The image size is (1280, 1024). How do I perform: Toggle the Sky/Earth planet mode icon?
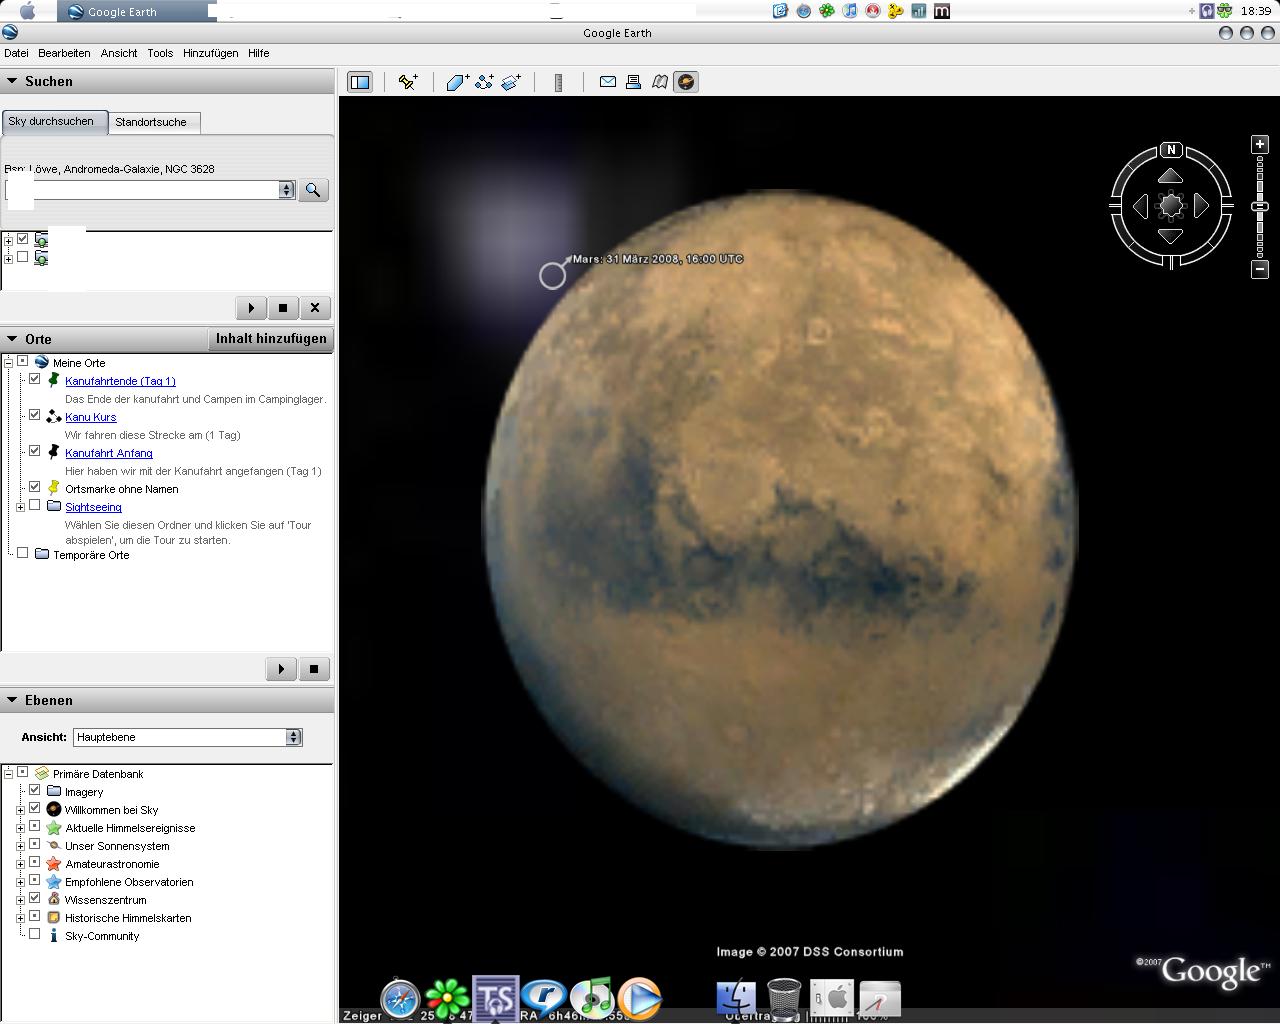tap(686, 82)
